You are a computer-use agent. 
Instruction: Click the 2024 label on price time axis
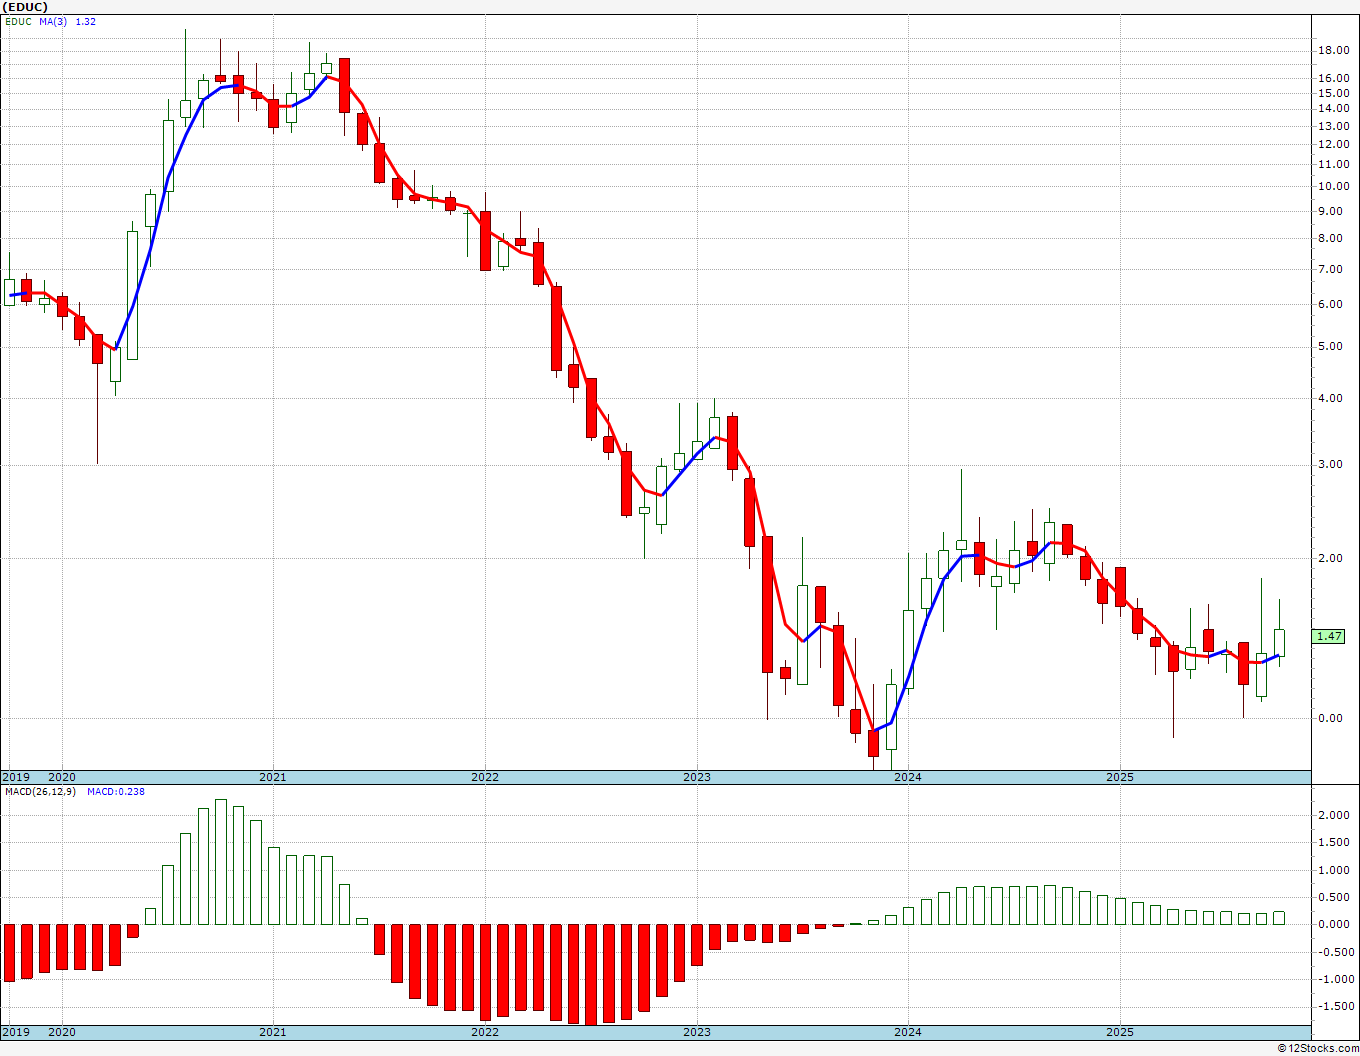pos(908,777)
